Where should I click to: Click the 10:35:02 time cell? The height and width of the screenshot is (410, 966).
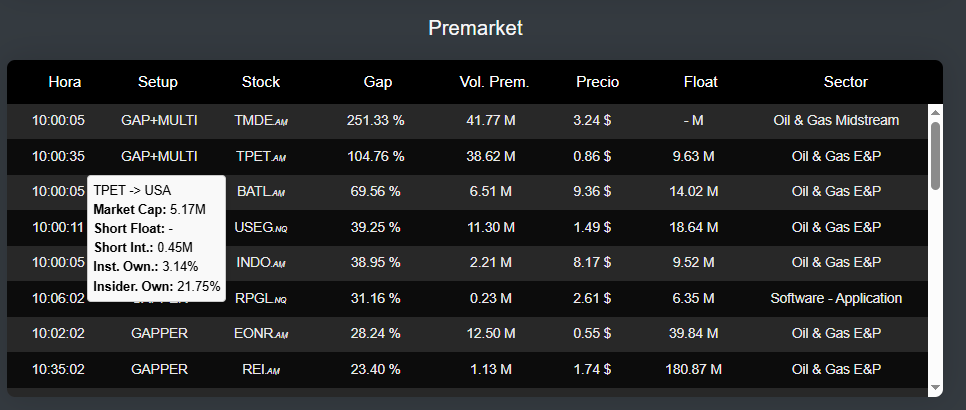pyautogui.click(x=59, y=369)
